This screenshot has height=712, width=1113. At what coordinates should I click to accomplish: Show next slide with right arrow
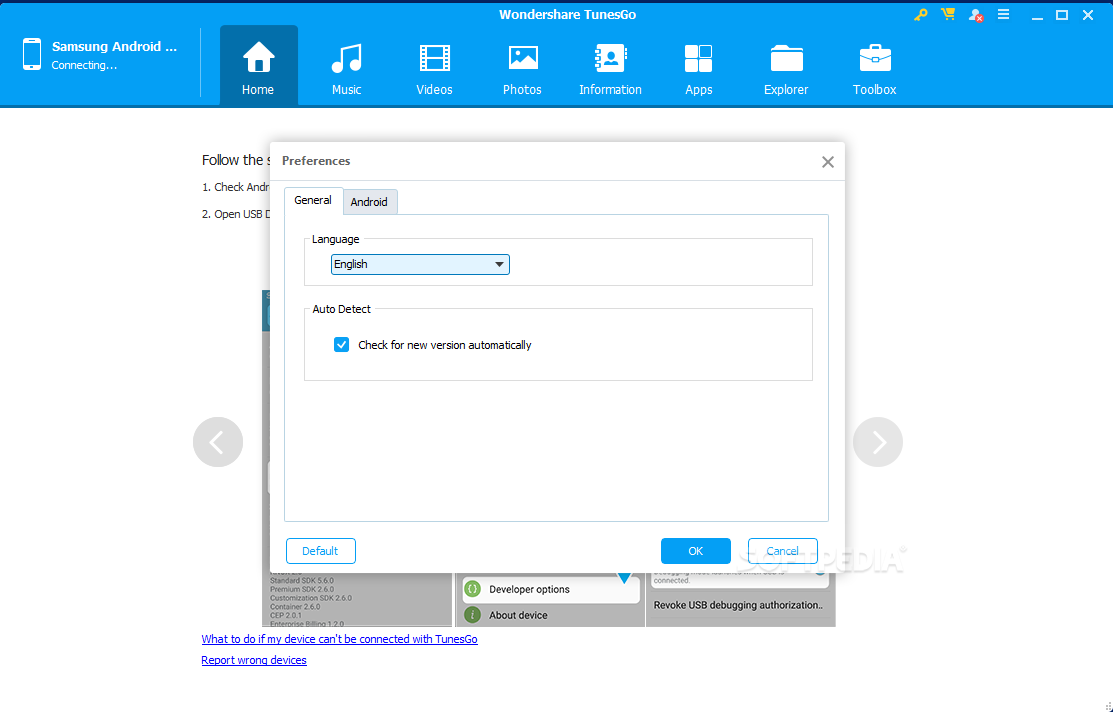(878, 442)
